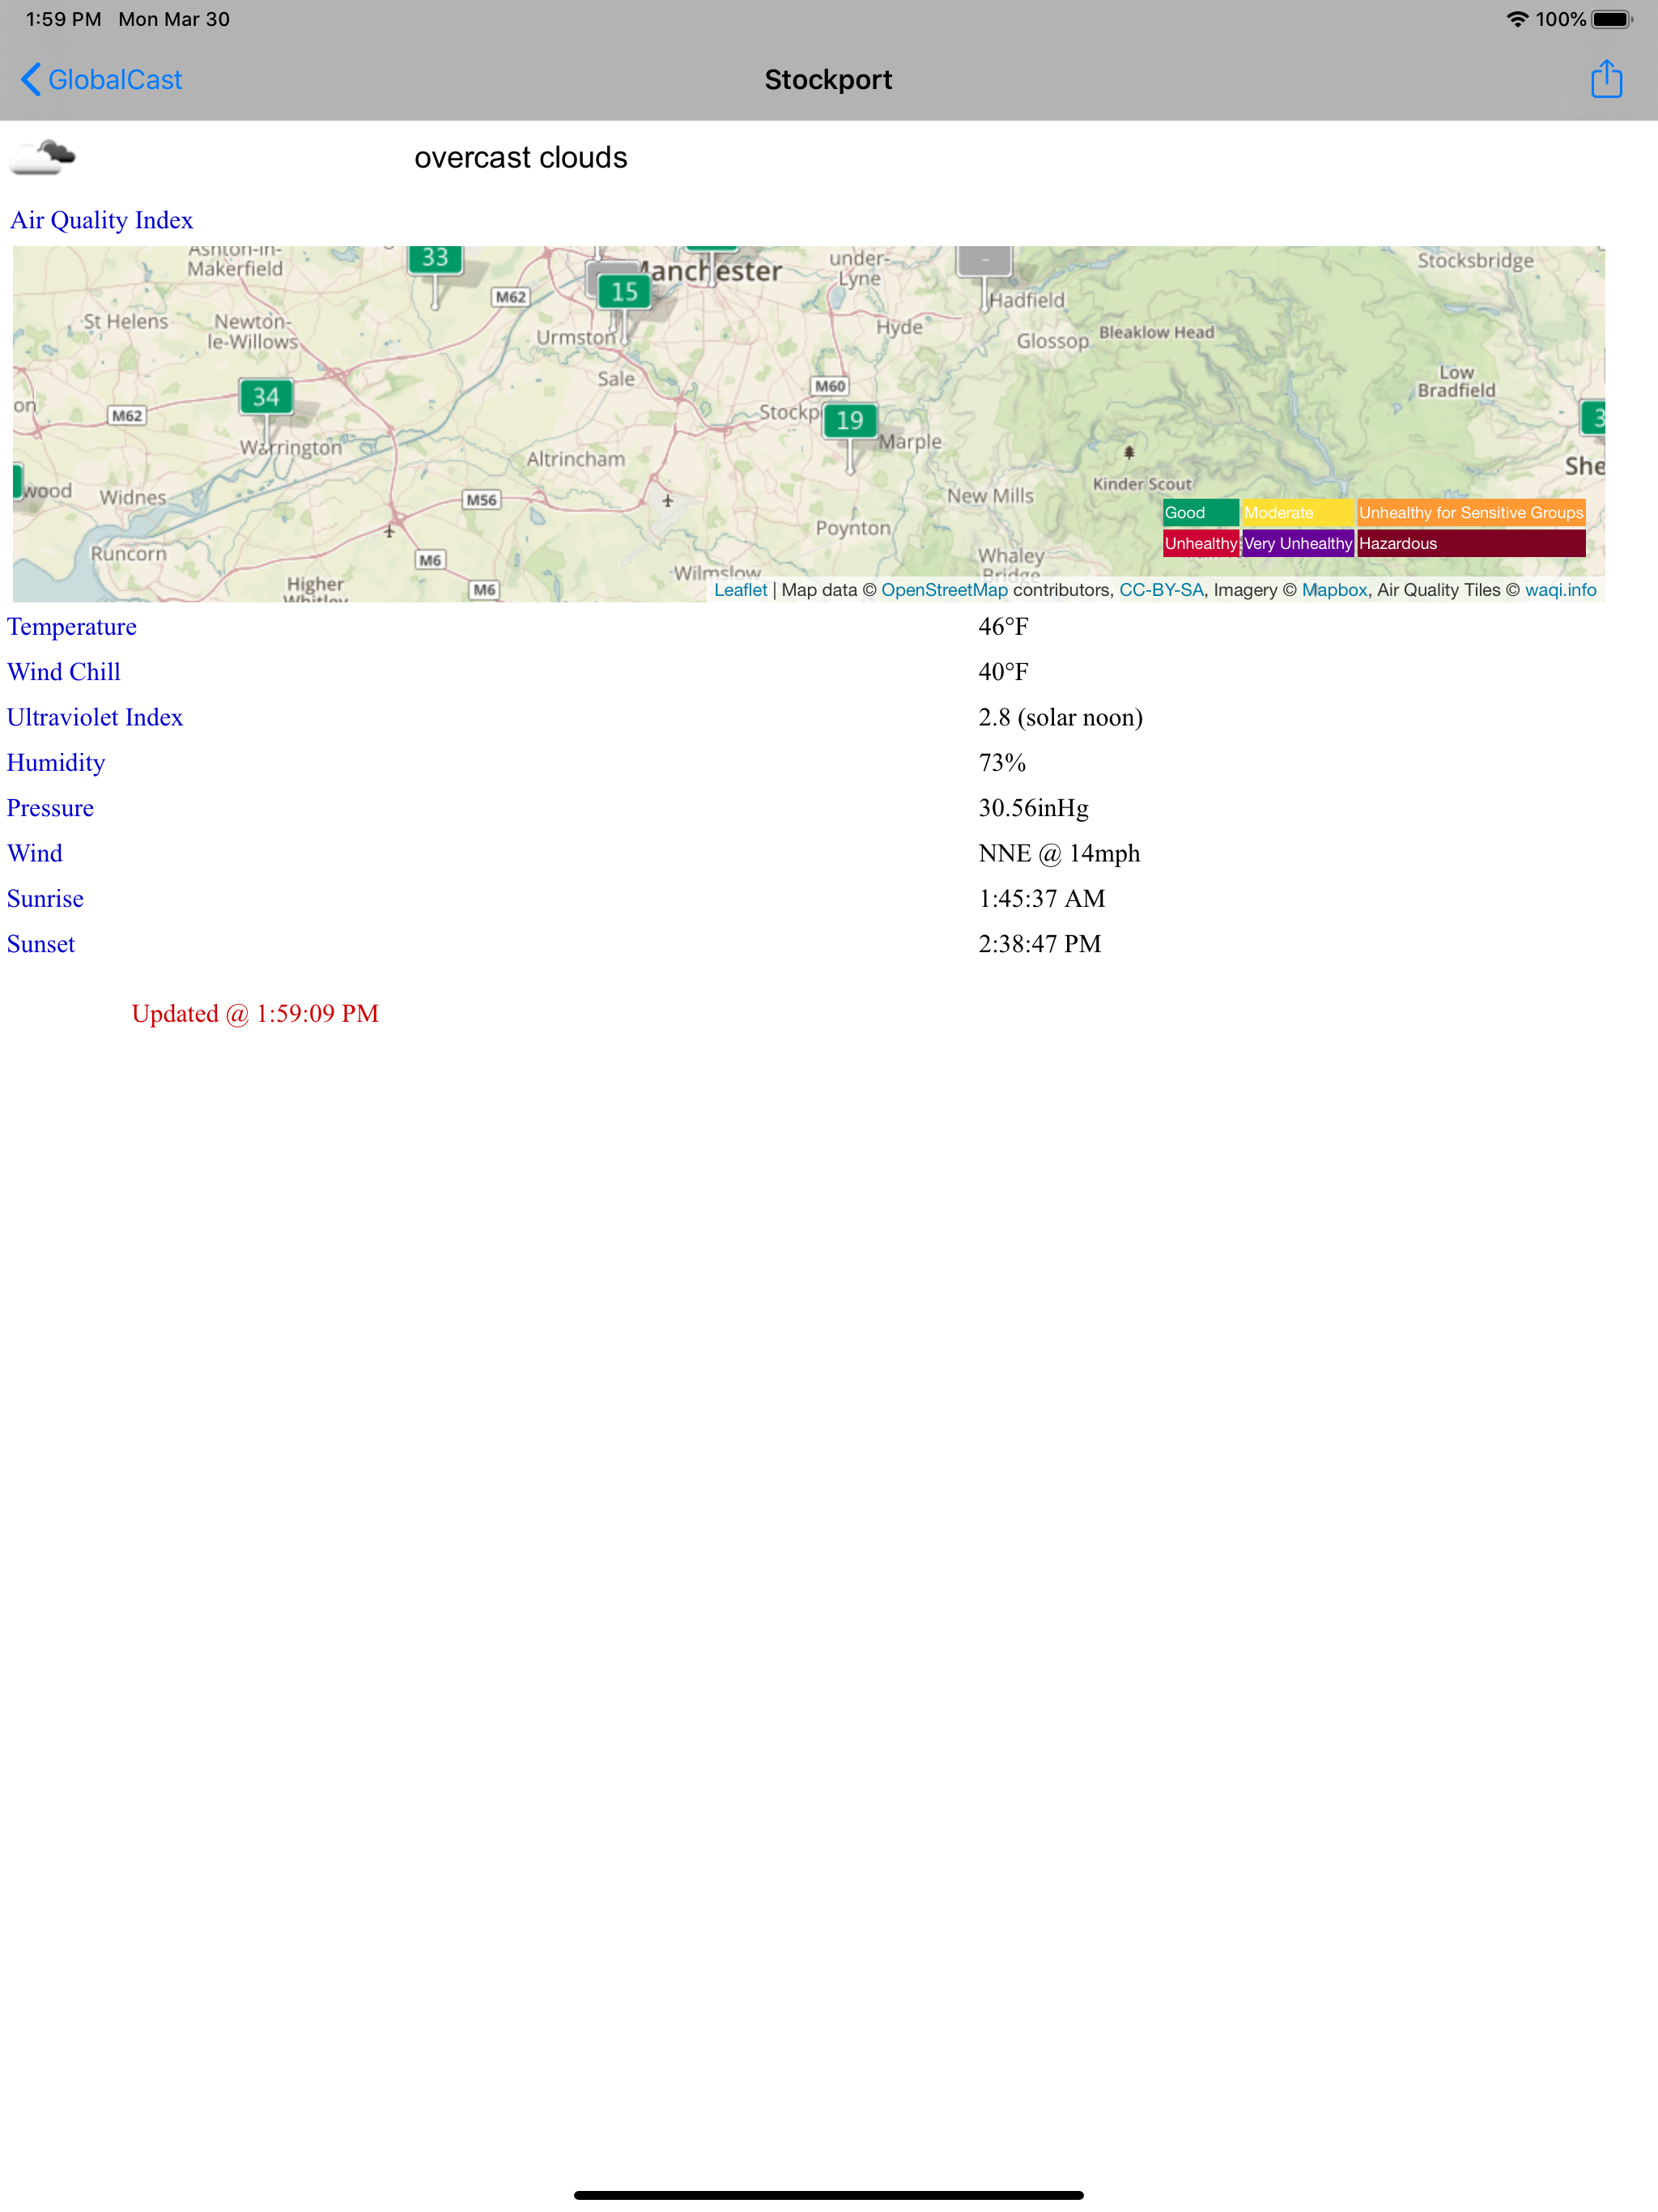
Task: Tap the Sunrise label link
Action: click(45, 899)
